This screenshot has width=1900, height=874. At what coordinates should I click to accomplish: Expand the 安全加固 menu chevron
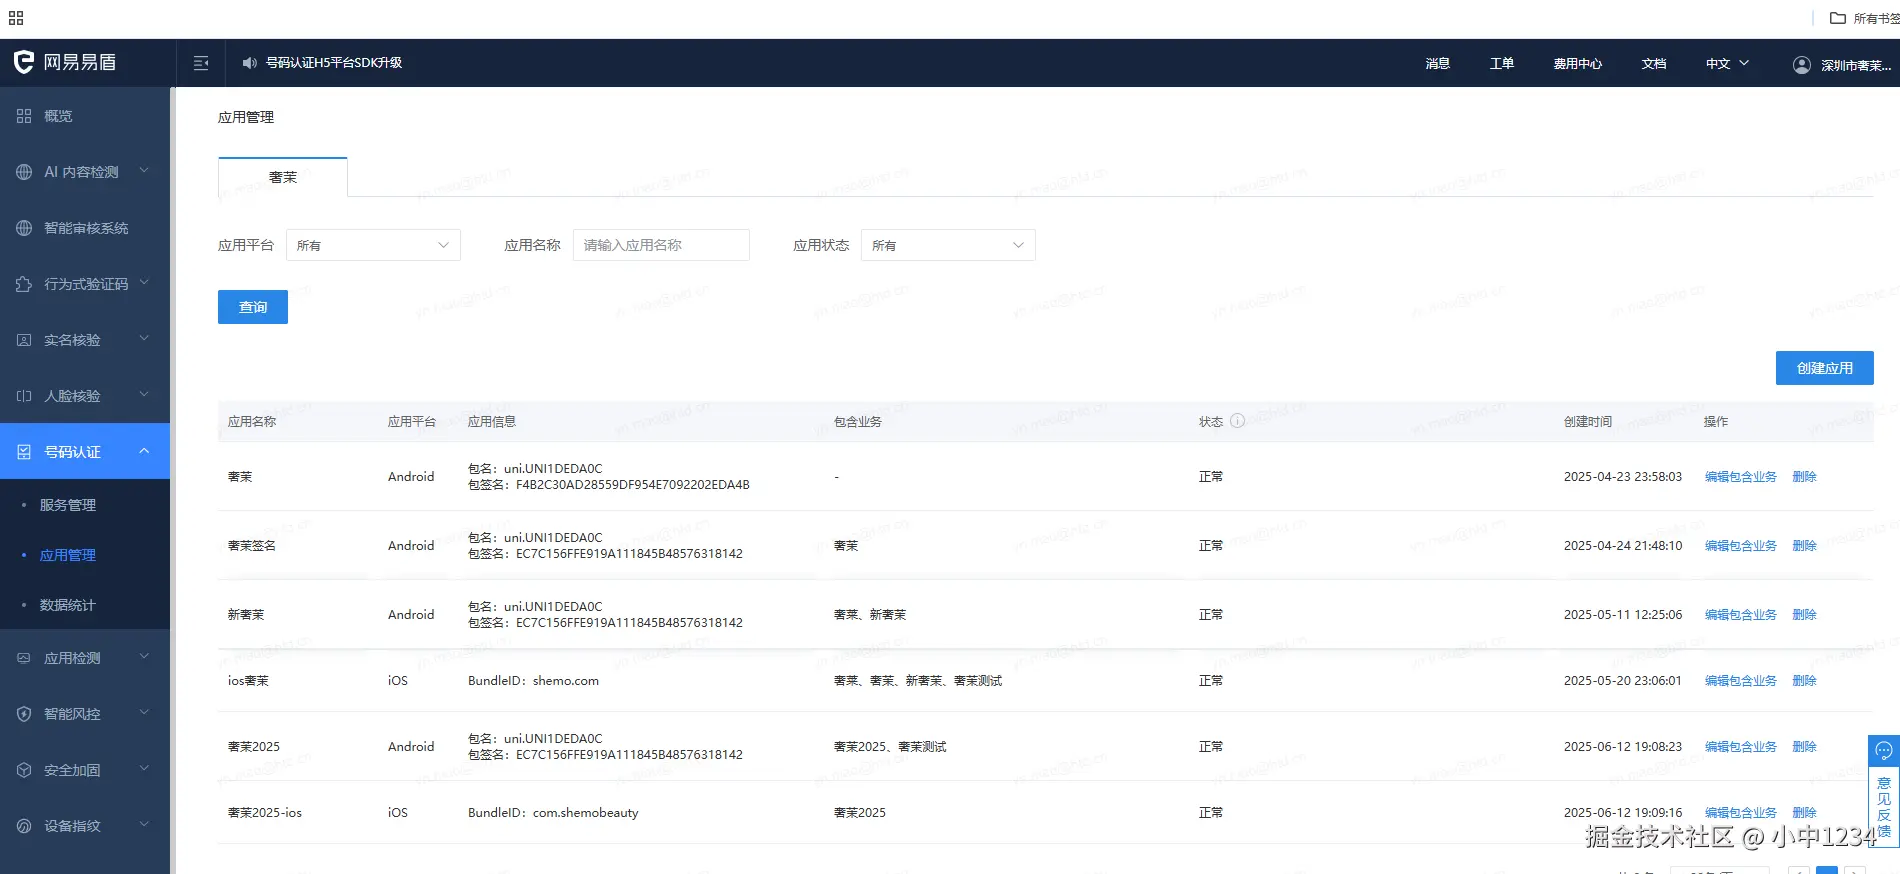tap(144, 769)
